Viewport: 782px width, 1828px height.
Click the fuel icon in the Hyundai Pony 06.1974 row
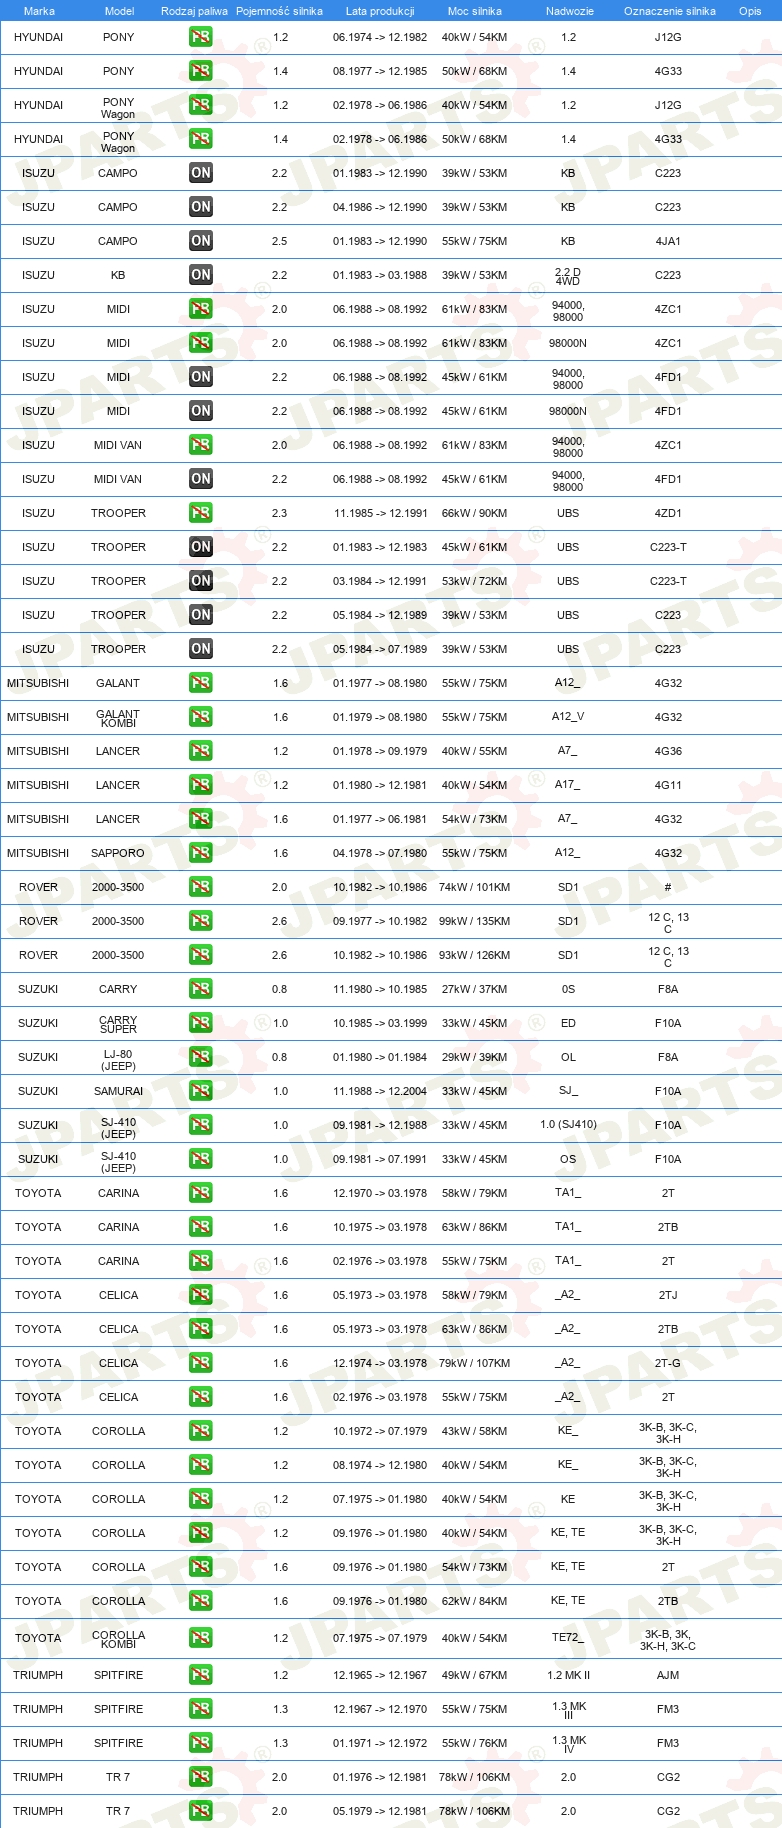pyautogui.click(x=201, y=37)
